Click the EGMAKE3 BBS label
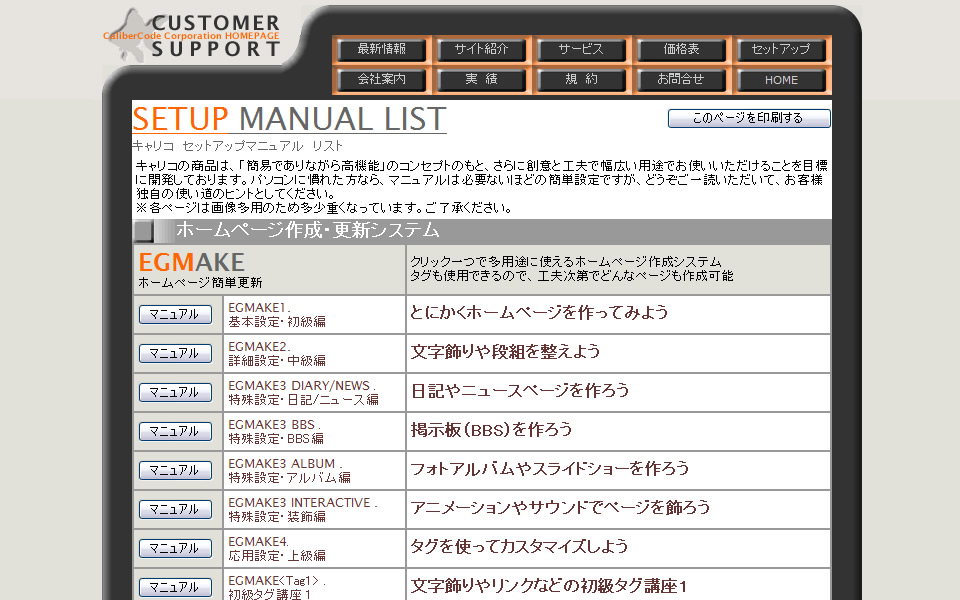The image size is (960, 600). pyautogui.click(x=276, y=432)
